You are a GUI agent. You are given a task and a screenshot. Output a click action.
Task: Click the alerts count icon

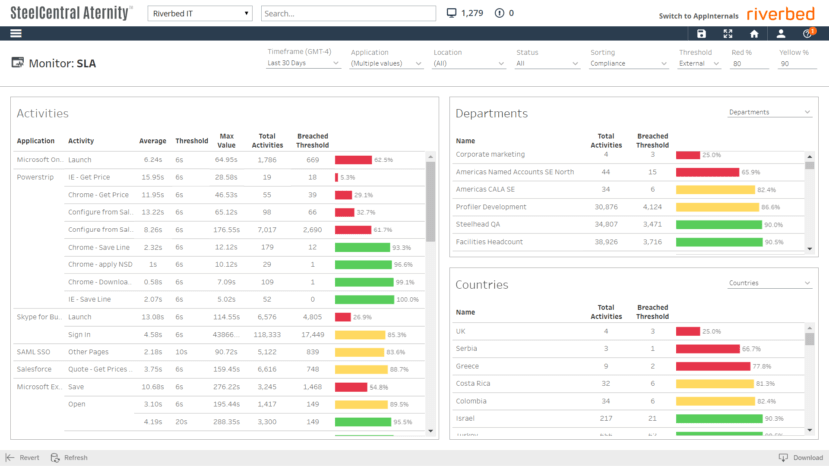499,13
